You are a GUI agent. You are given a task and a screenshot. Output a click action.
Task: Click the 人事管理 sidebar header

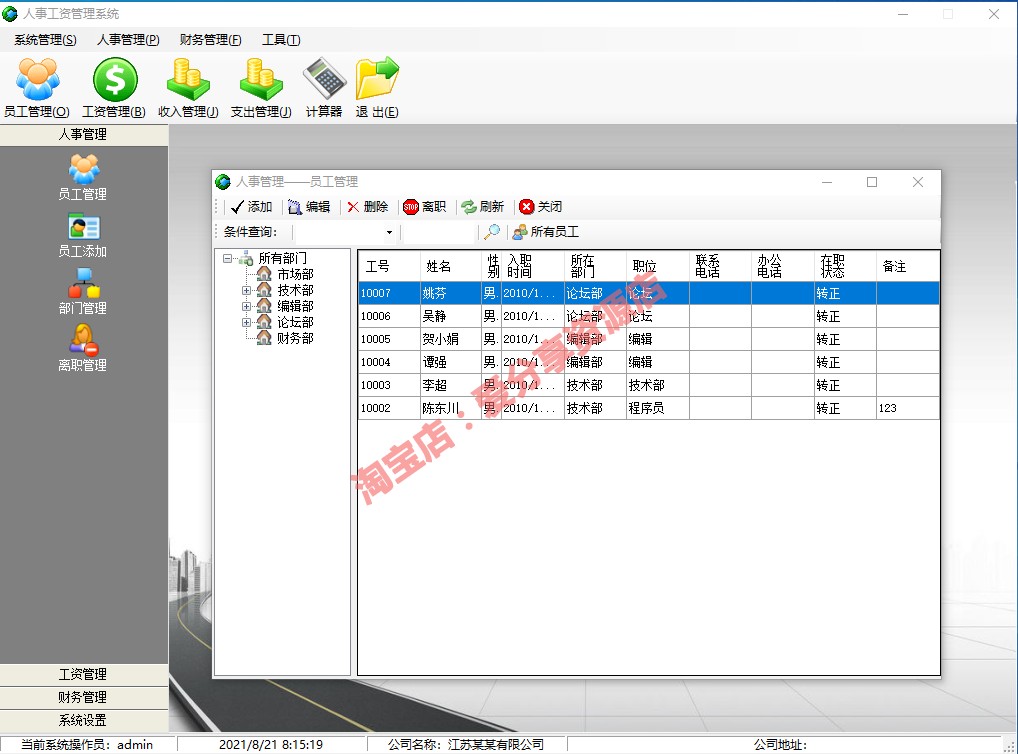tap(84, 134)
